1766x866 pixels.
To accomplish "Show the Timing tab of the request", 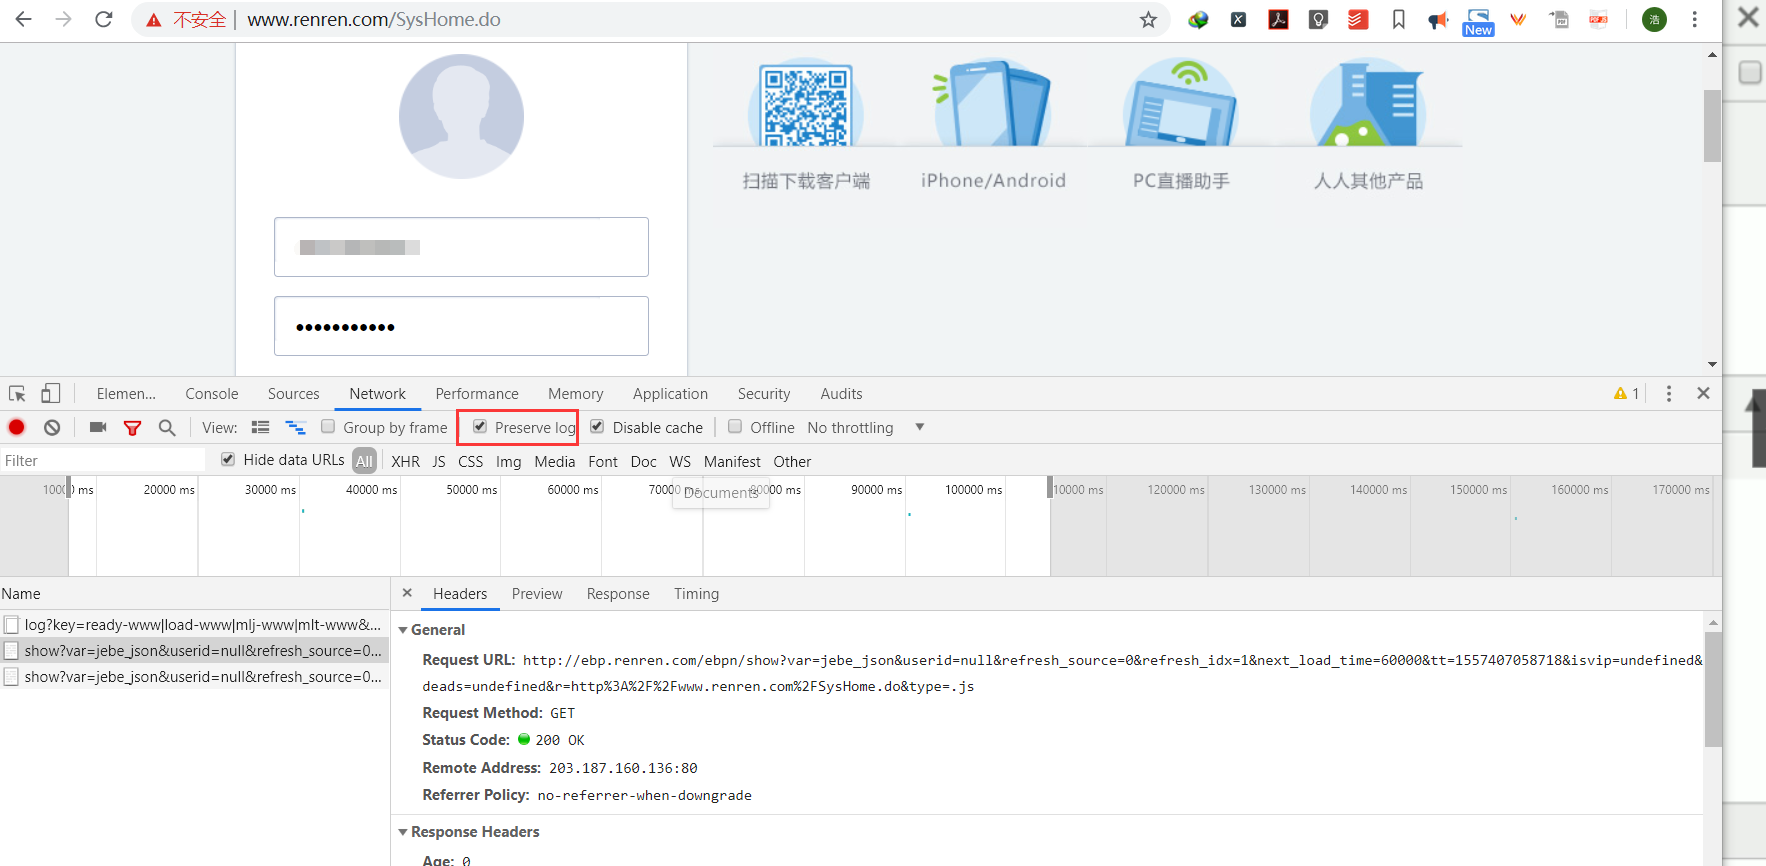I will click(696, 594).
